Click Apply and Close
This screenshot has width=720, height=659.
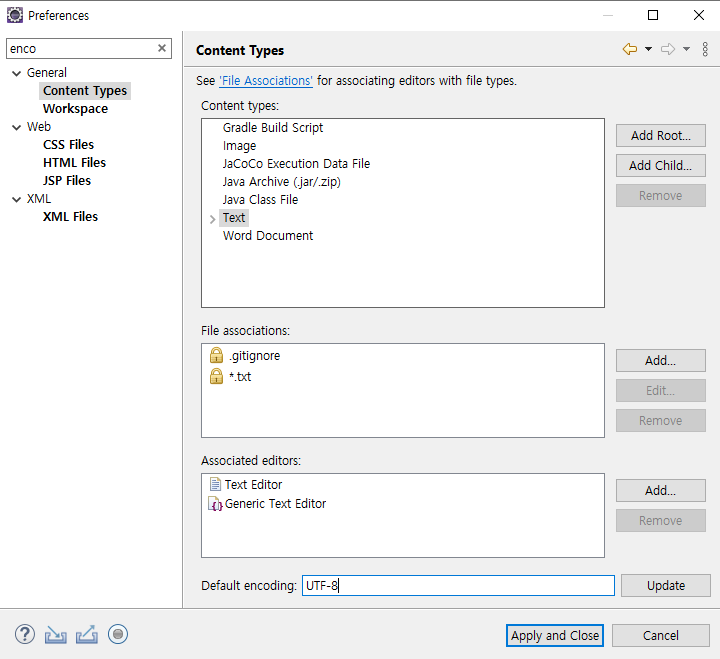555,636
